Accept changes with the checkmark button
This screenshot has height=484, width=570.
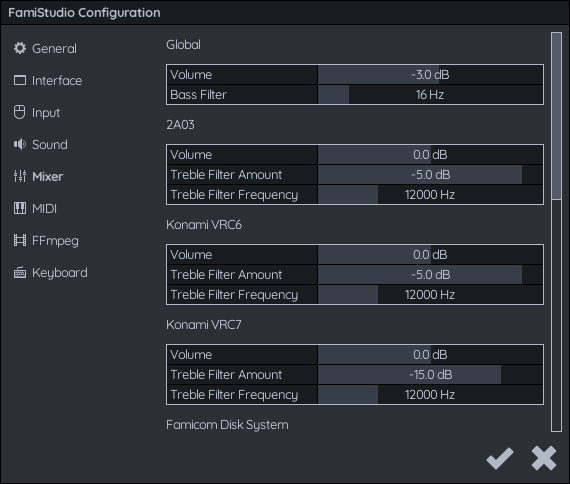tap(500, 458)
